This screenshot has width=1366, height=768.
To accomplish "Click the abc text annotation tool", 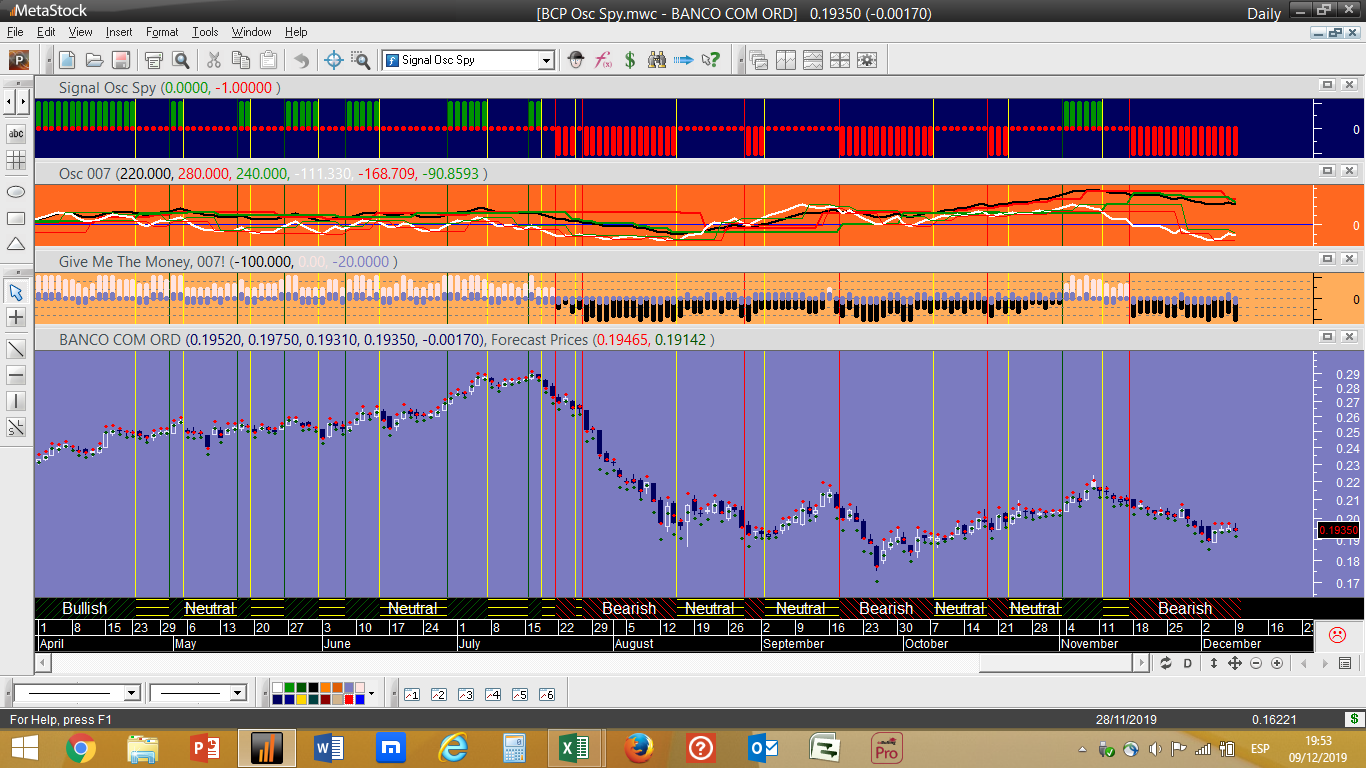I will tap(16, 133).
